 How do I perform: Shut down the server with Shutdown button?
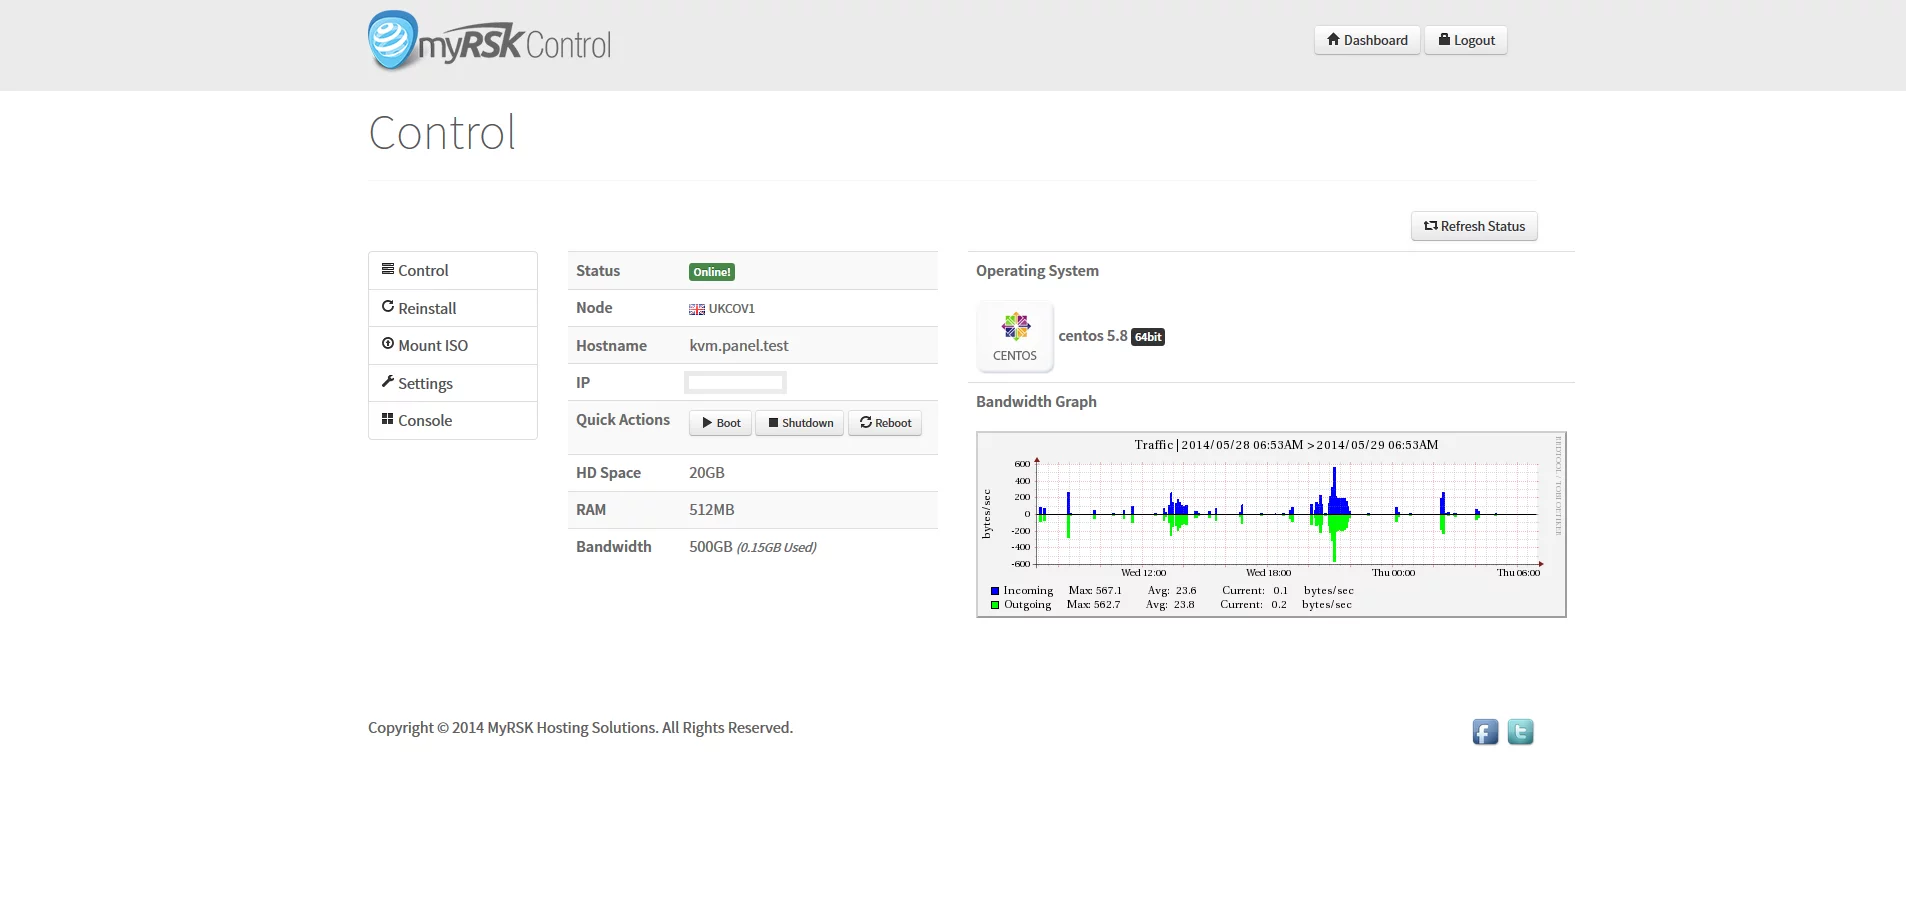[x=800, y=423]
